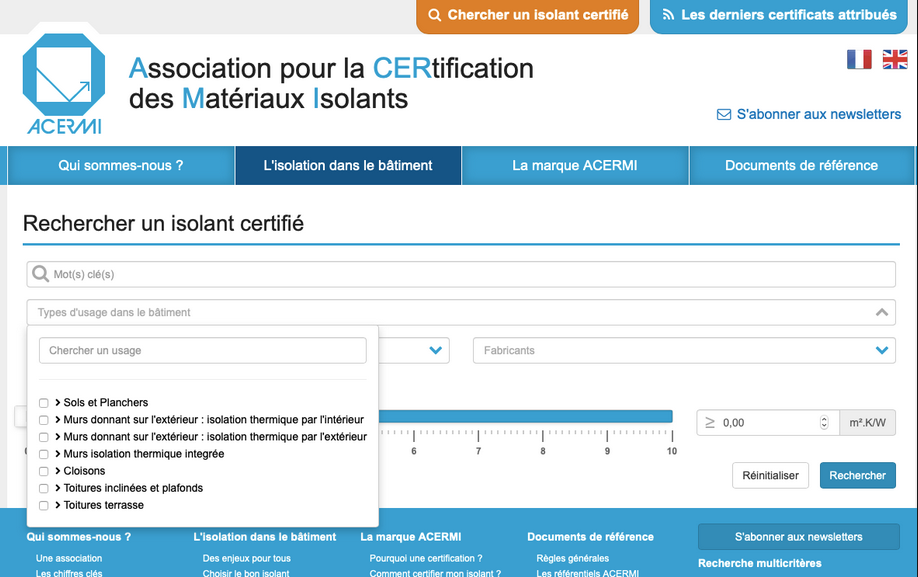Open footer link Règles générales
Viewport: 918px width, 577px height.
(x=573, y=558)
